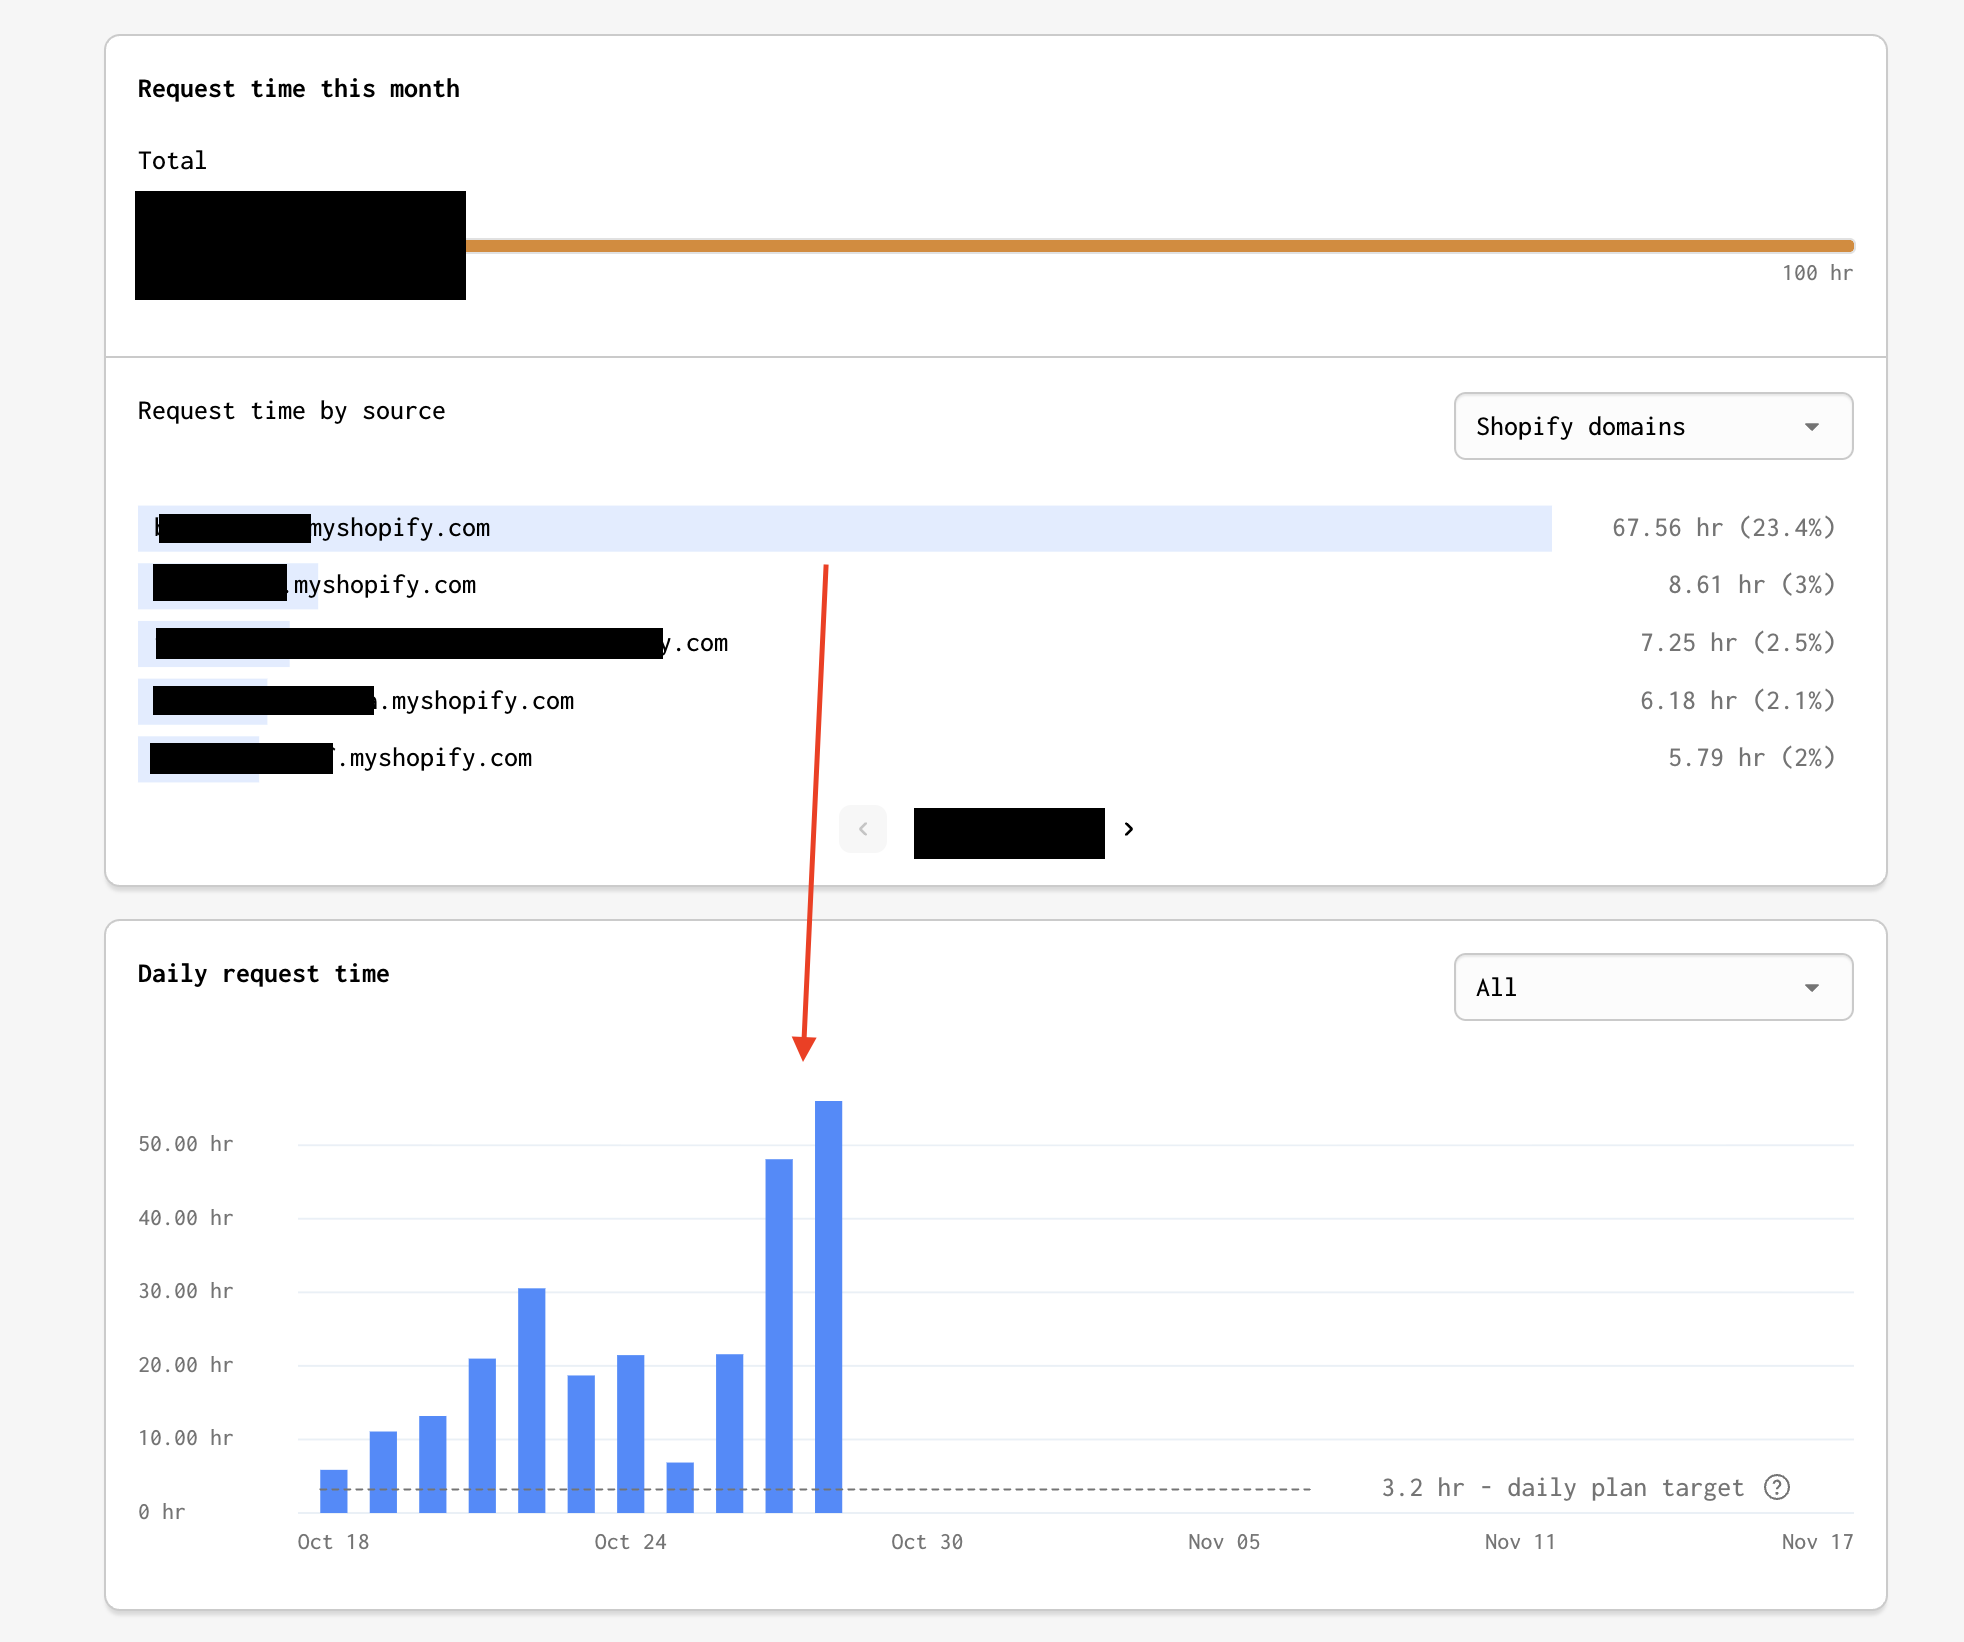
Task: Click the Shopify domains dropdown arrow
Action: point(1811,427)
